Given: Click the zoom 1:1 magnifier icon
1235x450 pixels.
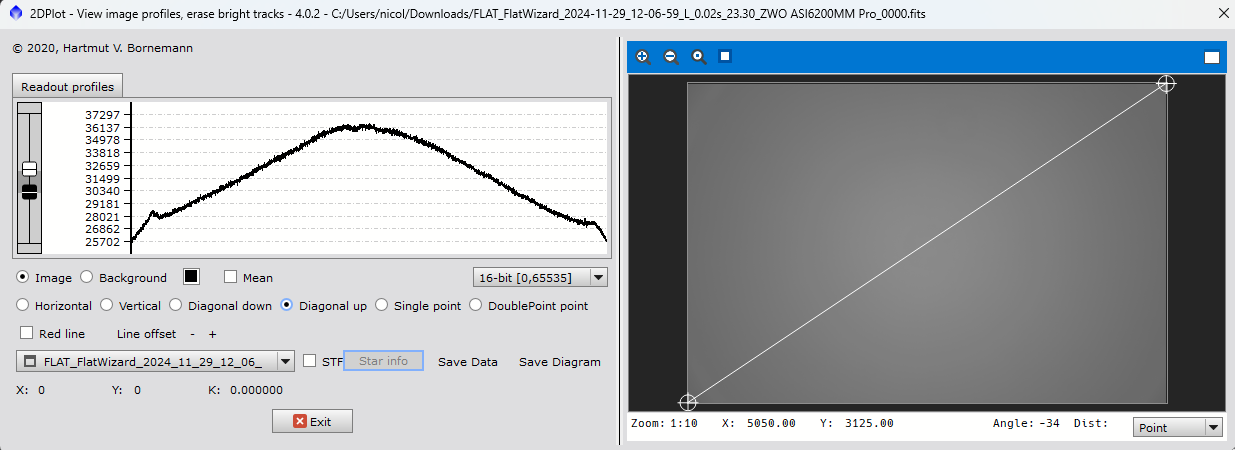Looking at the screenshot, I should [x=699, y=57].
